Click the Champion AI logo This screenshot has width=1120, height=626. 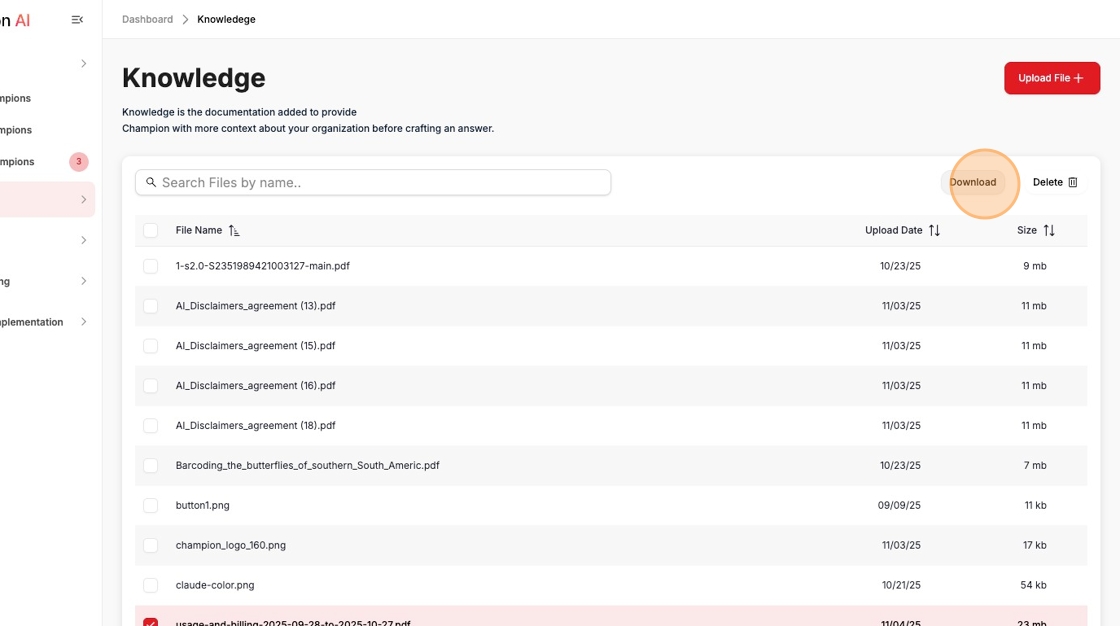[x=15, y=20]
